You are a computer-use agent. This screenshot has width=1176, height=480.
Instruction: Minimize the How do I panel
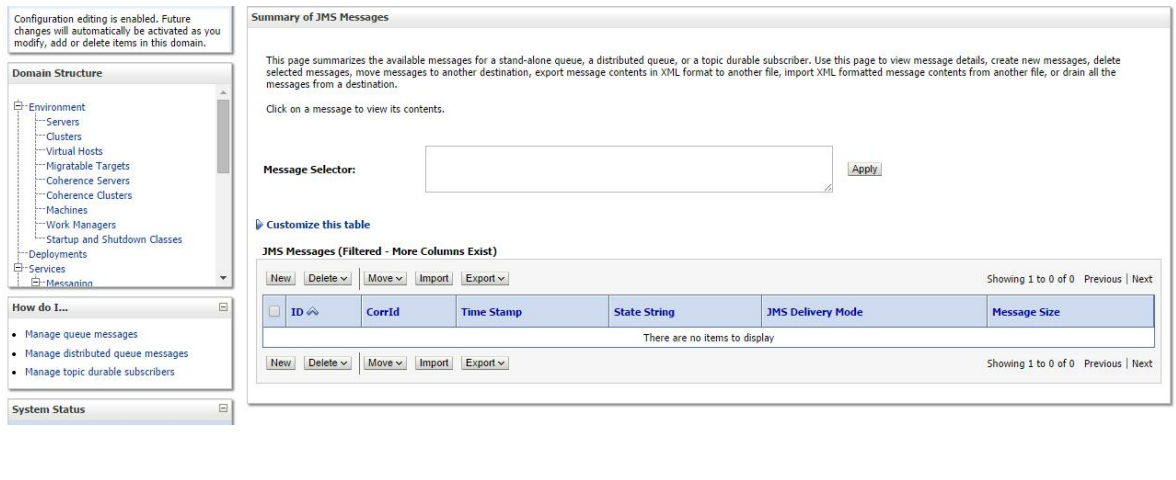(x=223, y=307)
